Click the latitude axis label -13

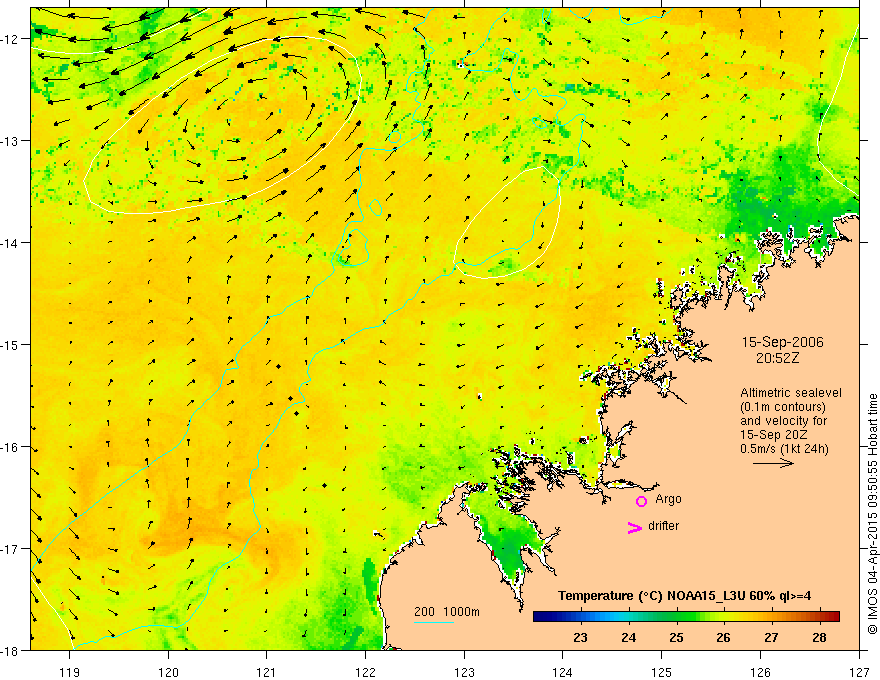(11, 140)
